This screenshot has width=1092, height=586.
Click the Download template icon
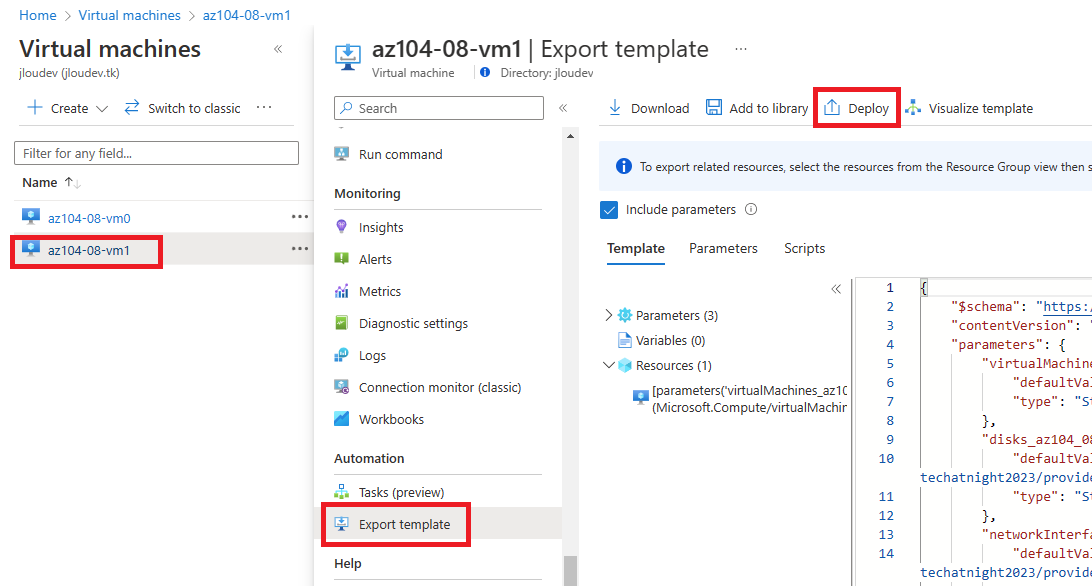[615, 108]
